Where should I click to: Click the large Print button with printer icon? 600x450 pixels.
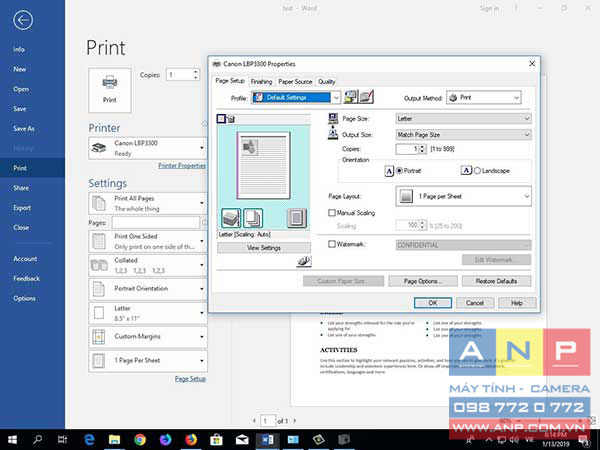[110, 90]
